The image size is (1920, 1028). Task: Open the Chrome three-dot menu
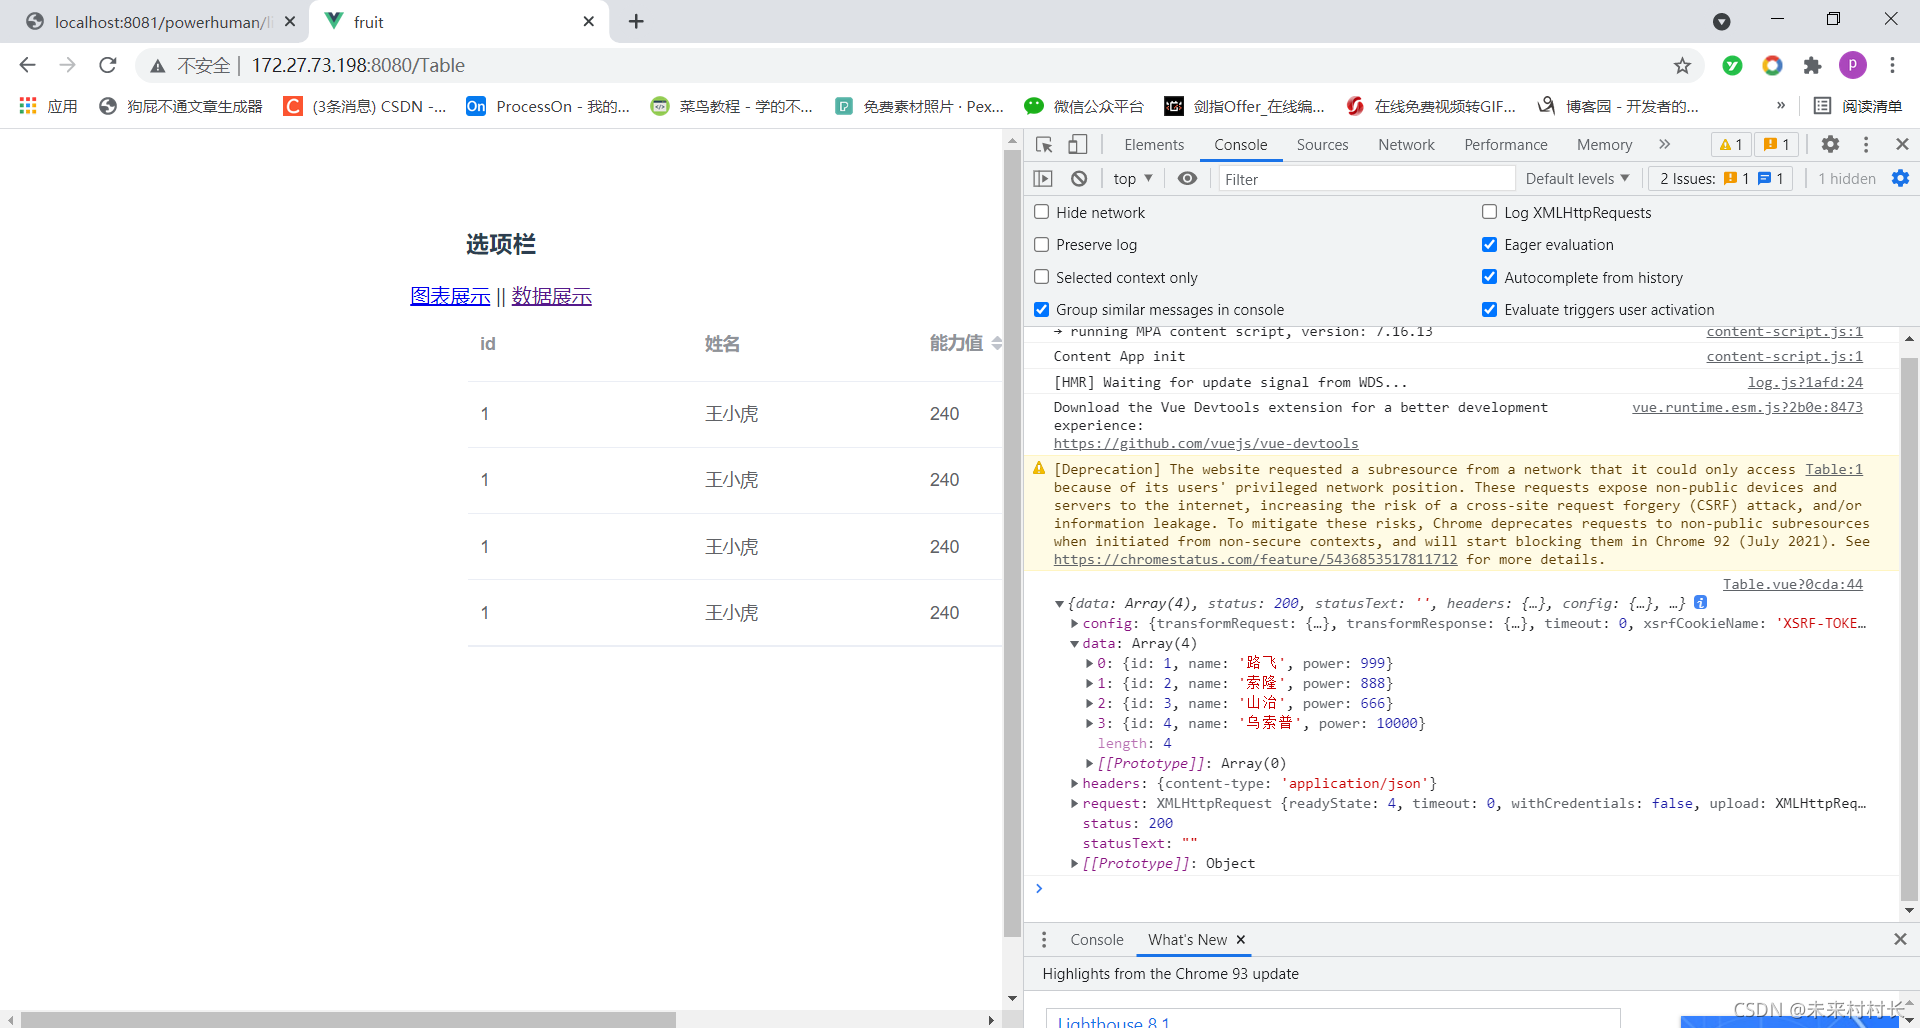(x=1892, y=65)
